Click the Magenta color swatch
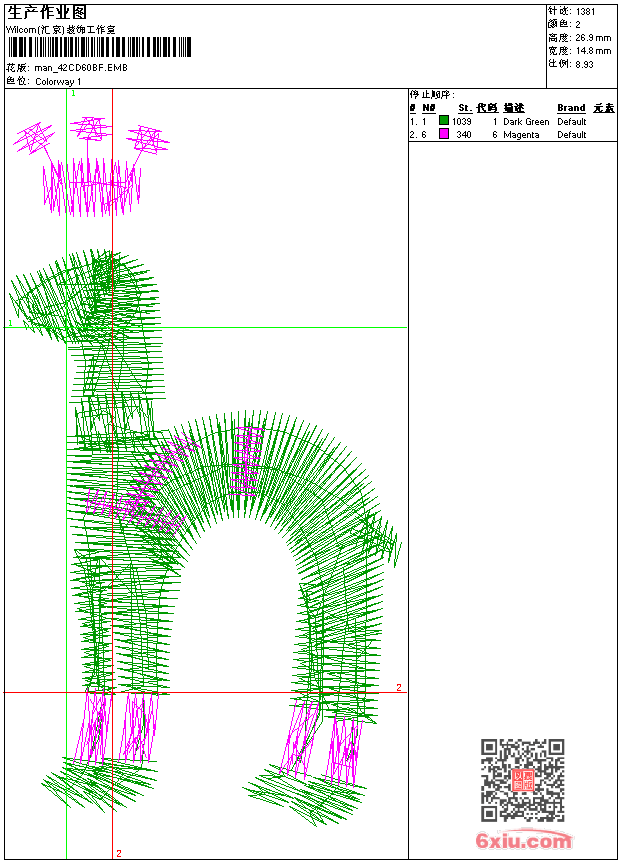This screenshot has height=860, width=620. point(444,134)
